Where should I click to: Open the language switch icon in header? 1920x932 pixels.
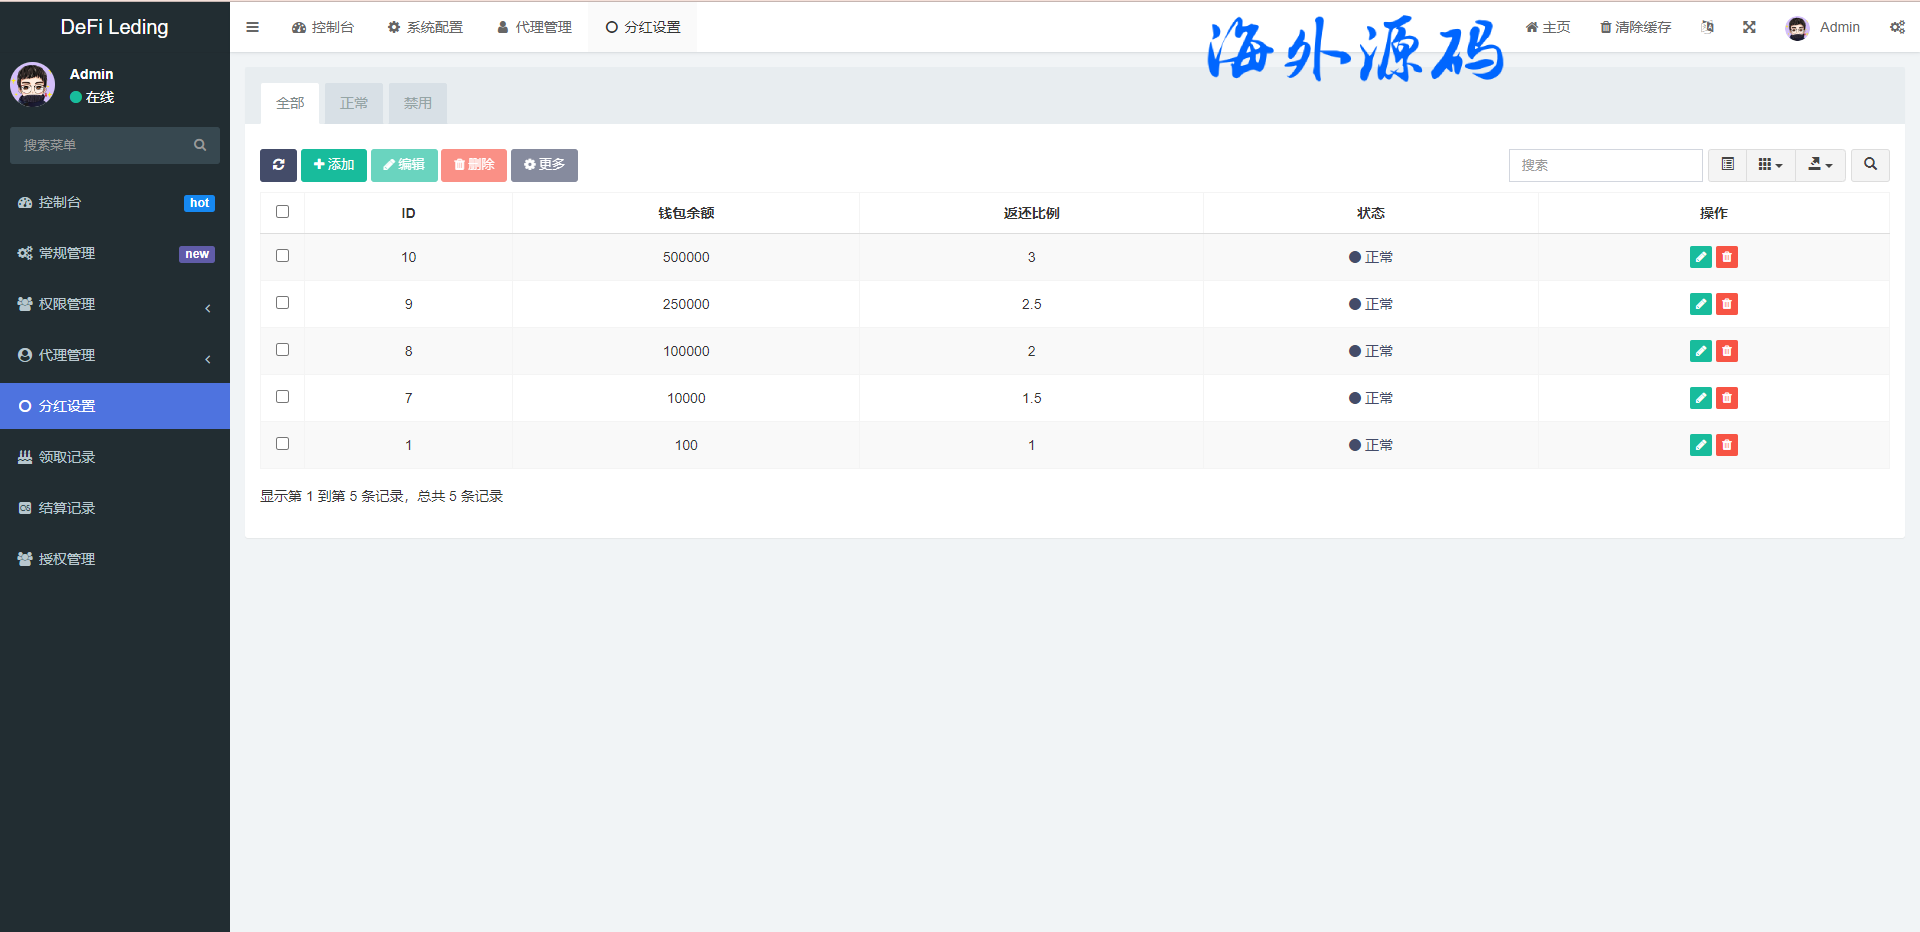pyautogui.click(x=1707, y=27)
